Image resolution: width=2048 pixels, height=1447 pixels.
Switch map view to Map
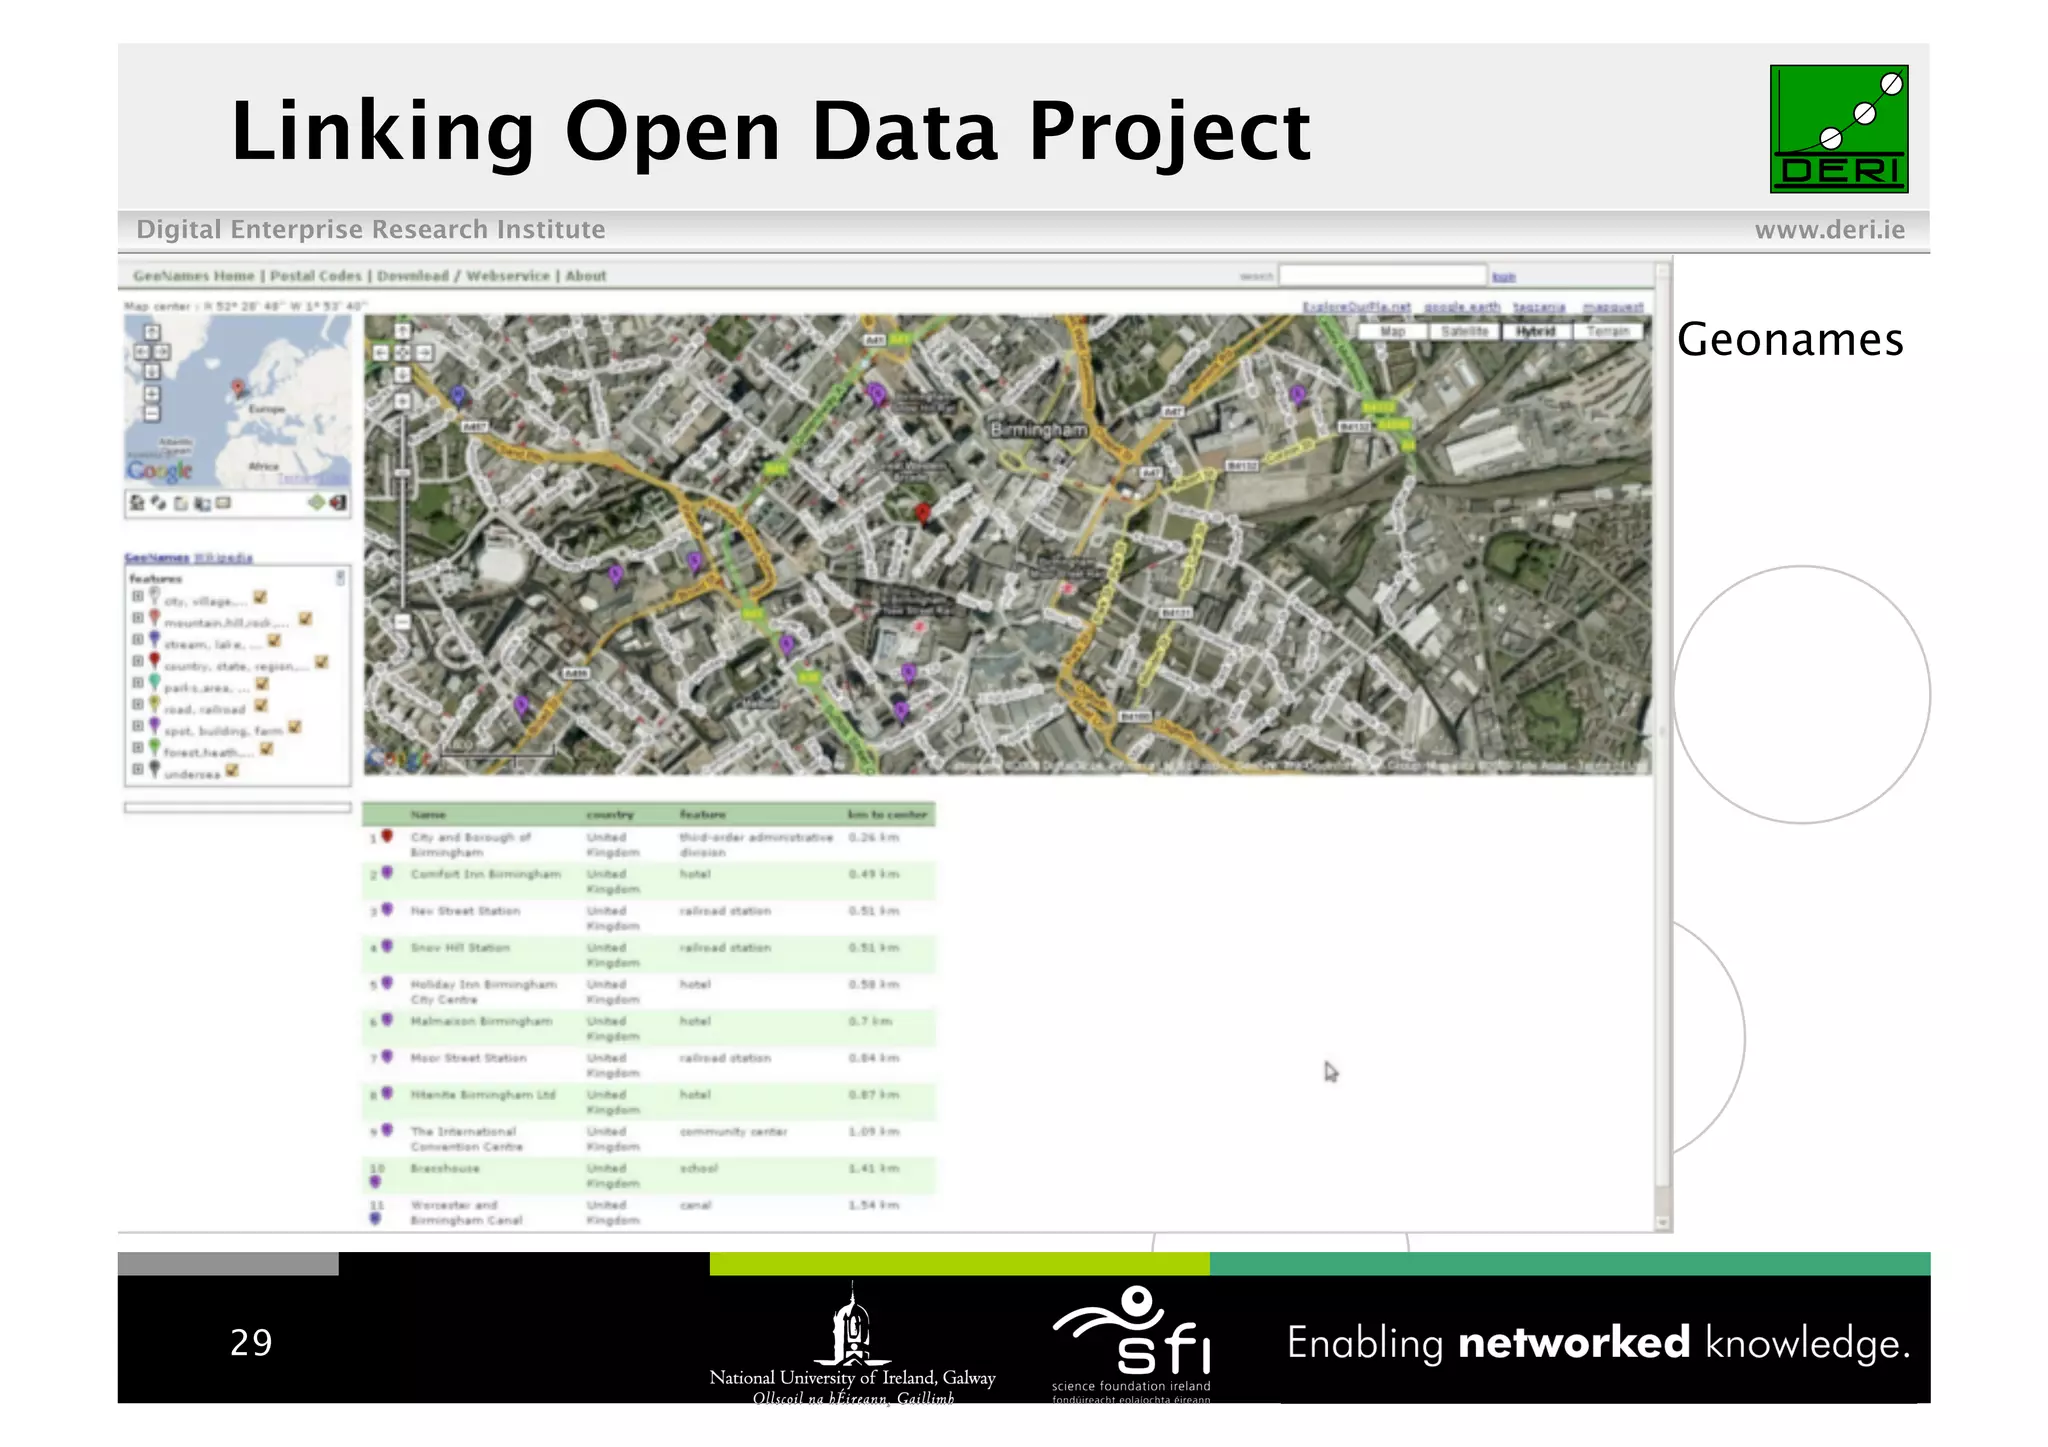(x=1392, y=331)
